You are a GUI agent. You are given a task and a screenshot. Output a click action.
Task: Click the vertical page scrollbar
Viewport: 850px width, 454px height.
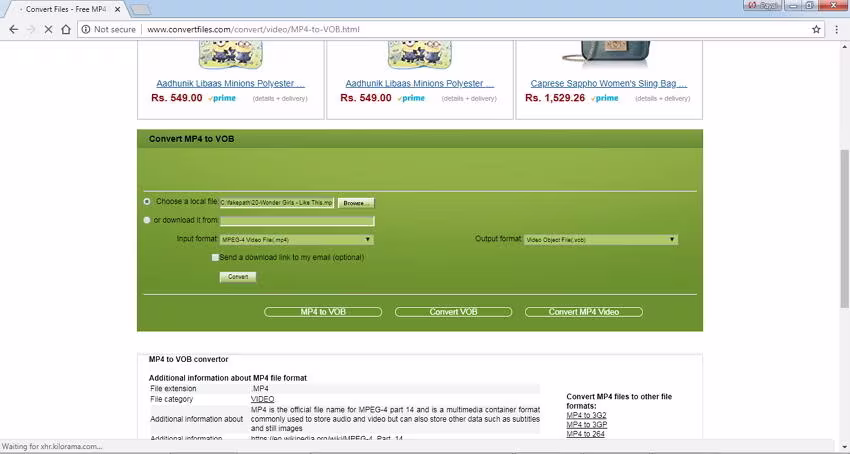click(845, 228)
